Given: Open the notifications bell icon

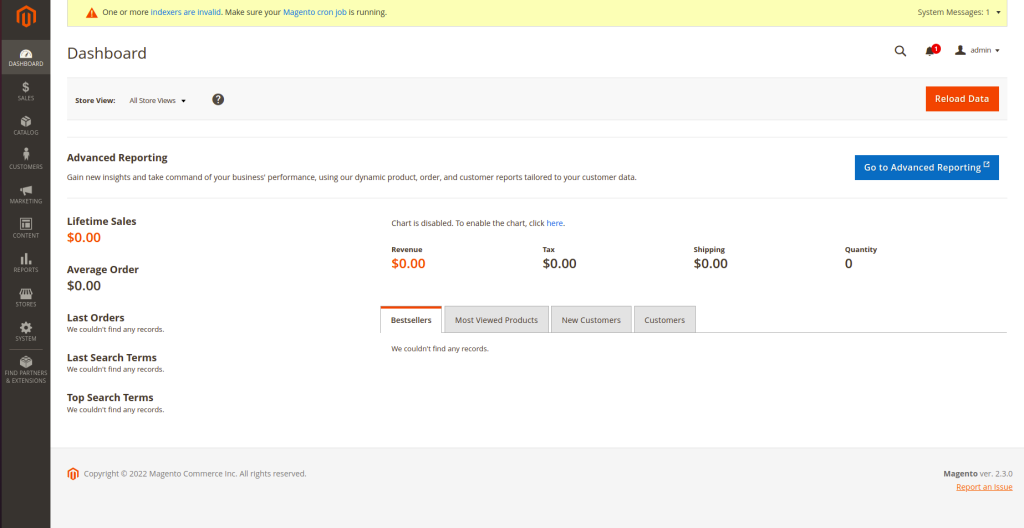Looking at the screenshot, I should [930, 51].
